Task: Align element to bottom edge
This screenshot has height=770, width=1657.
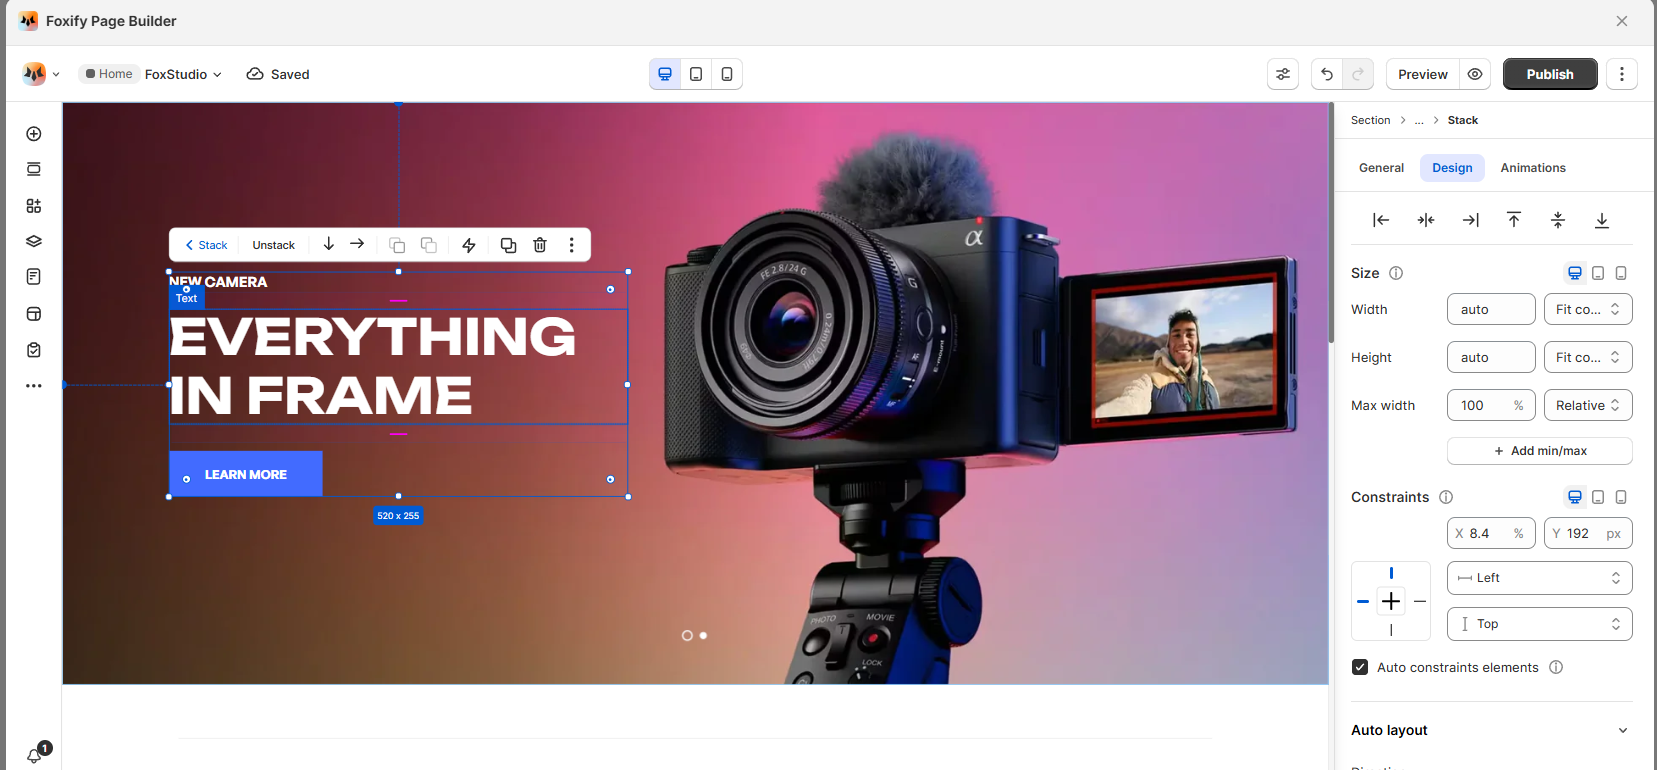Action: click(x=1602, y=220)
